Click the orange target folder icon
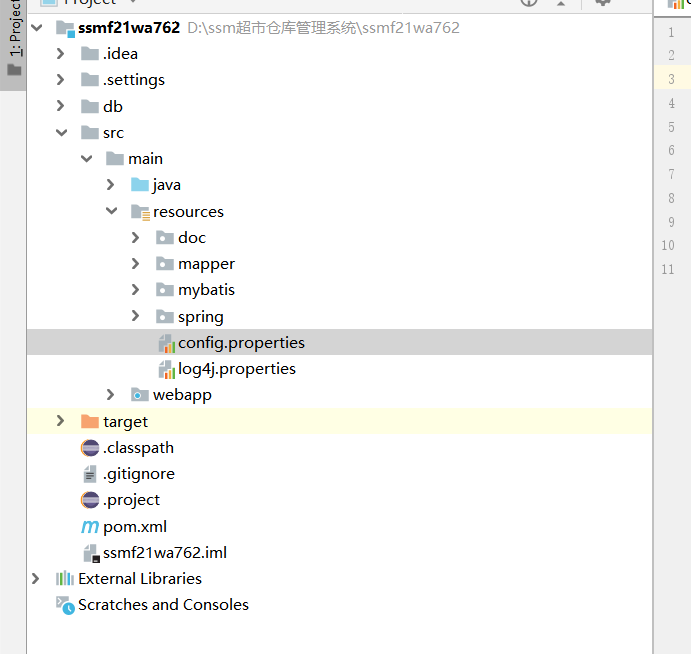The height and width of the screenshot is (654, 691). click(90, 422)
